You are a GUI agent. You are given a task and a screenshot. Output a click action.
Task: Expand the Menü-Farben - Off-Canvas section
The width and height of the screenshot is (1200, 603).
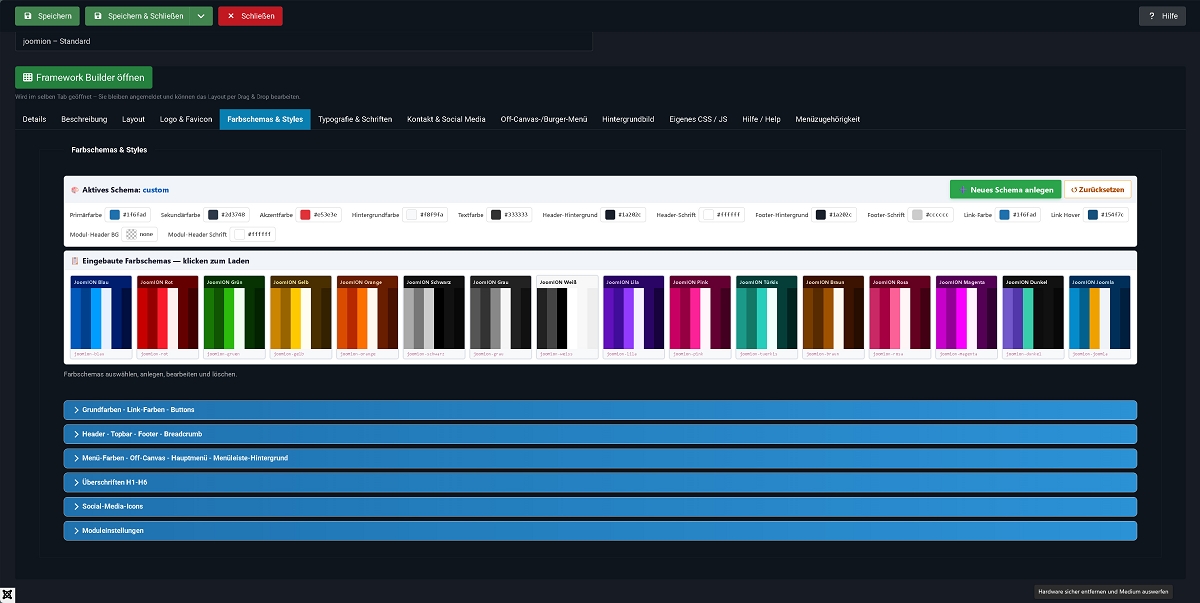pos(600,458)
